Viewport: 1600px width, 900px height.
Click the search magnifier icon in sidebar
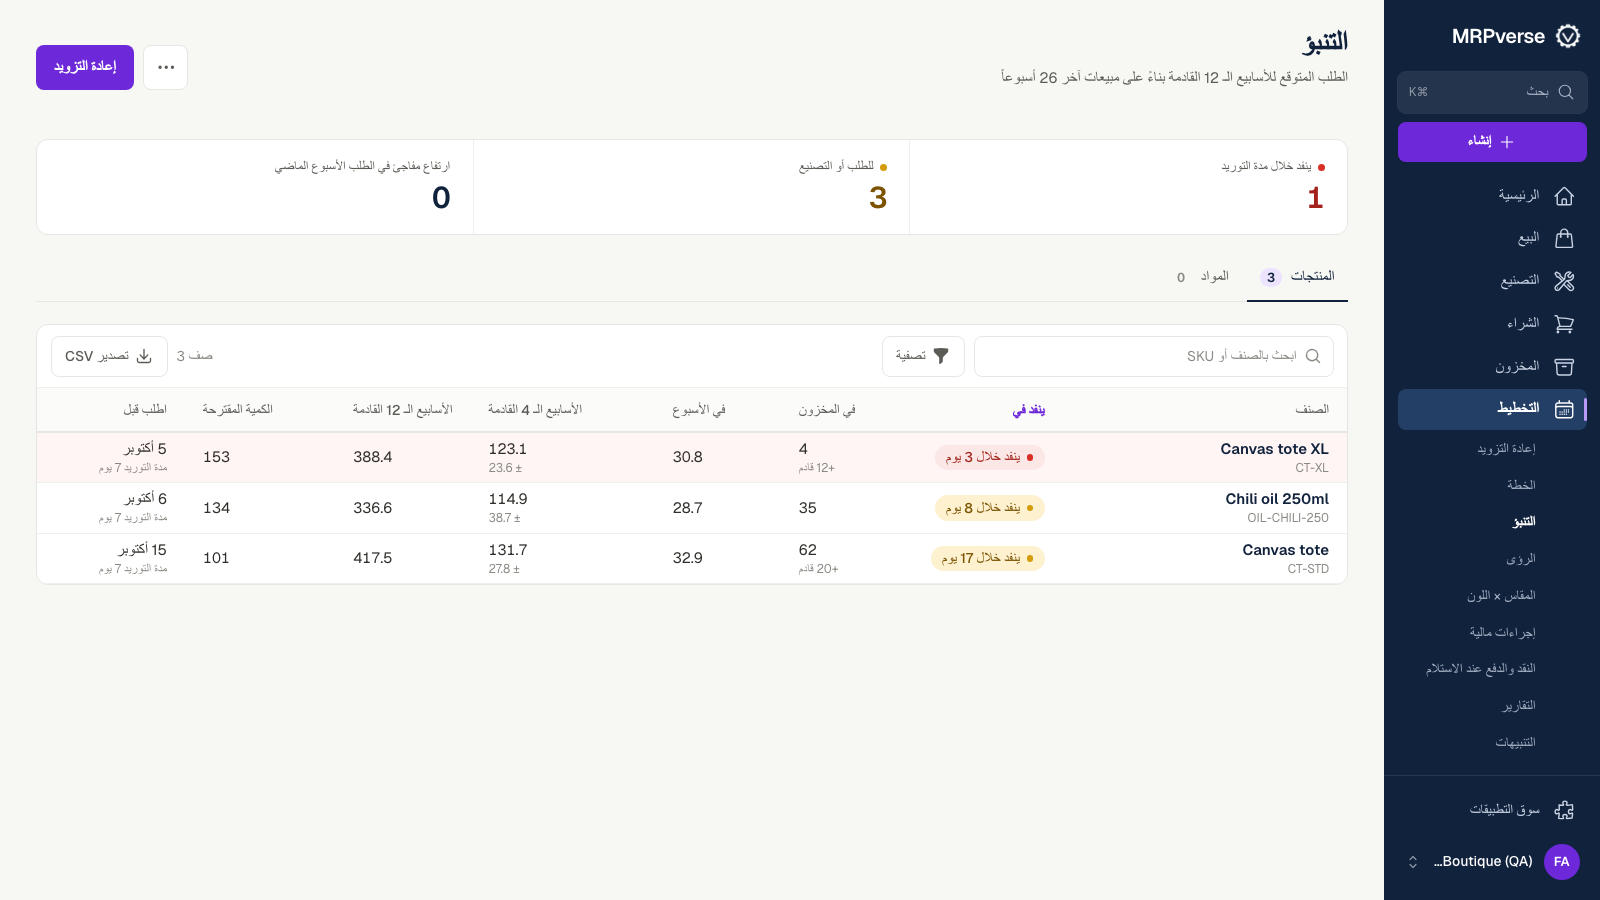coord(1566,92)
